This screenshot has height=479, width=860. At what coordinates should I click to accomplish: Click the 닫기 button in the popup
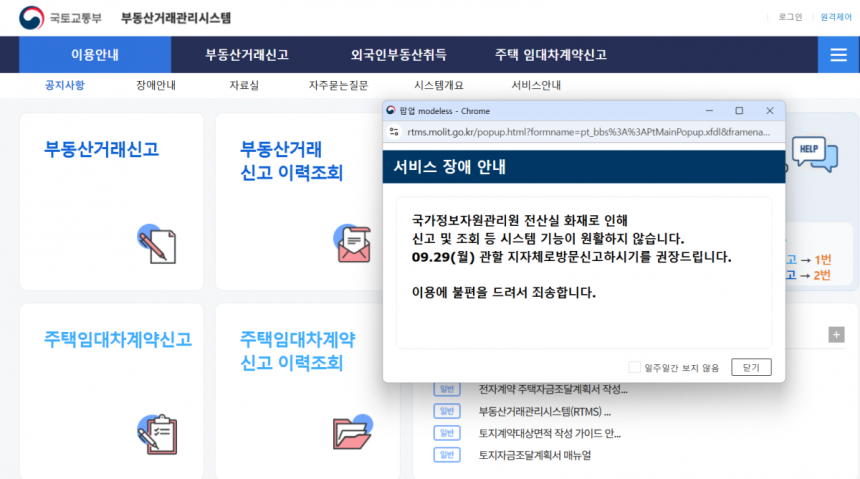point(751,367)
